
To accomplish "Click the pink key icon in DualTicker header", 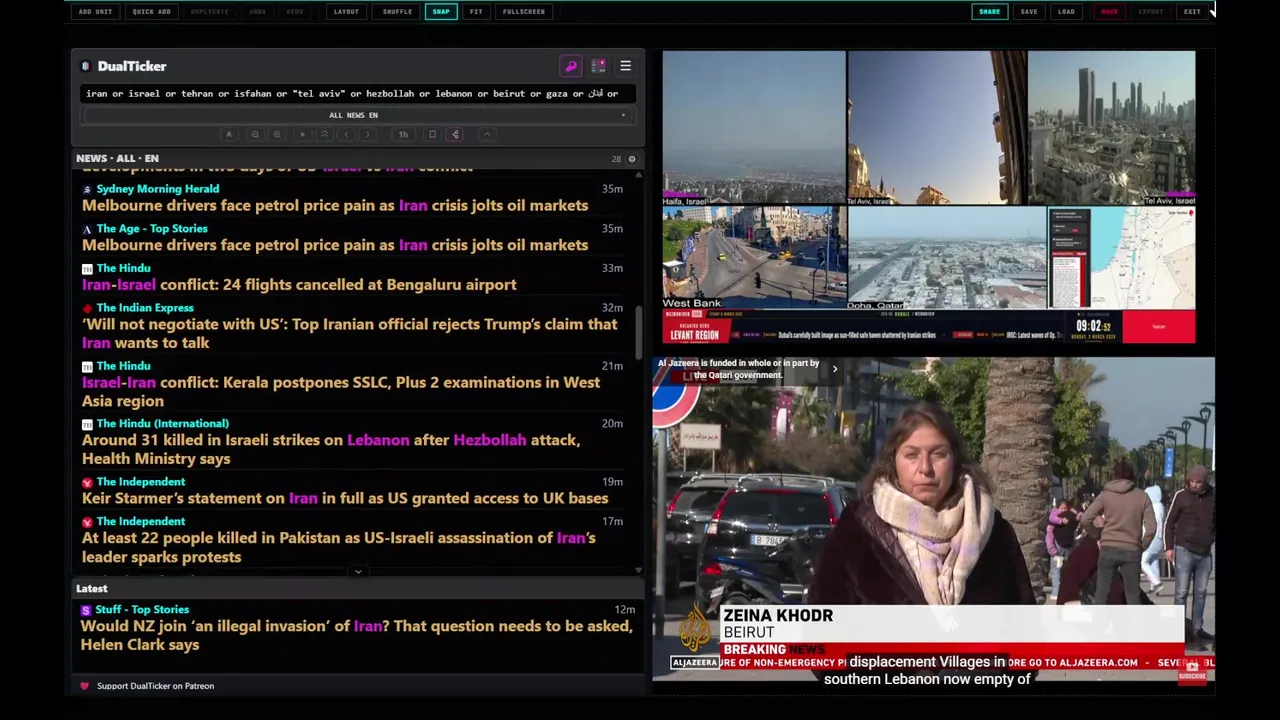I will 571,66.
